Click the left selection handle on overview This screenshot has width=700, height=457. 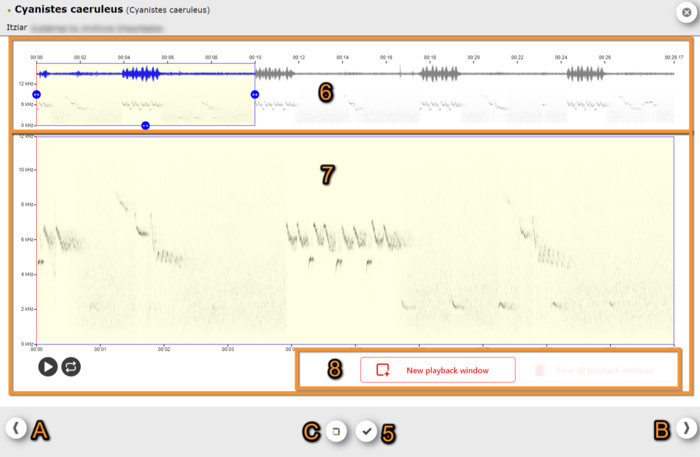point(37,94)
